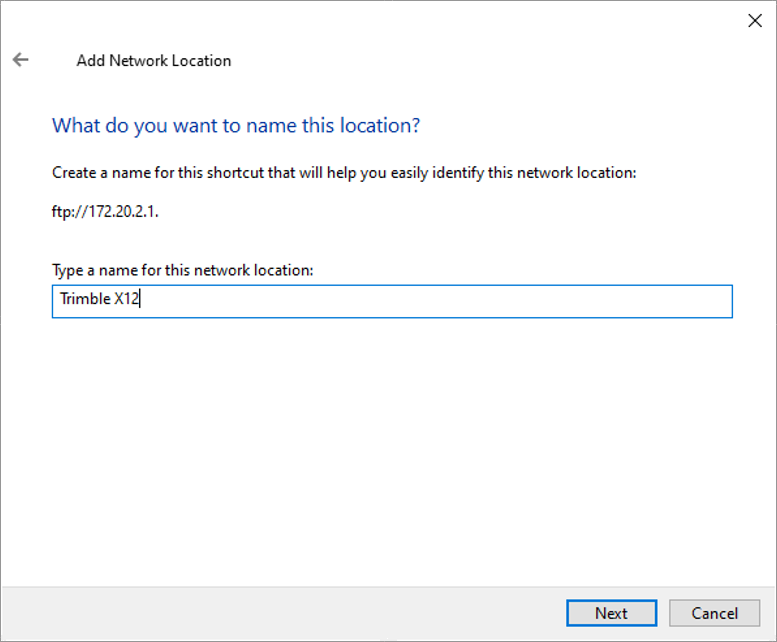777x642 pixels.
Task: Click the 'Add Network Location' window title
Action: click(x=154, y=60)
